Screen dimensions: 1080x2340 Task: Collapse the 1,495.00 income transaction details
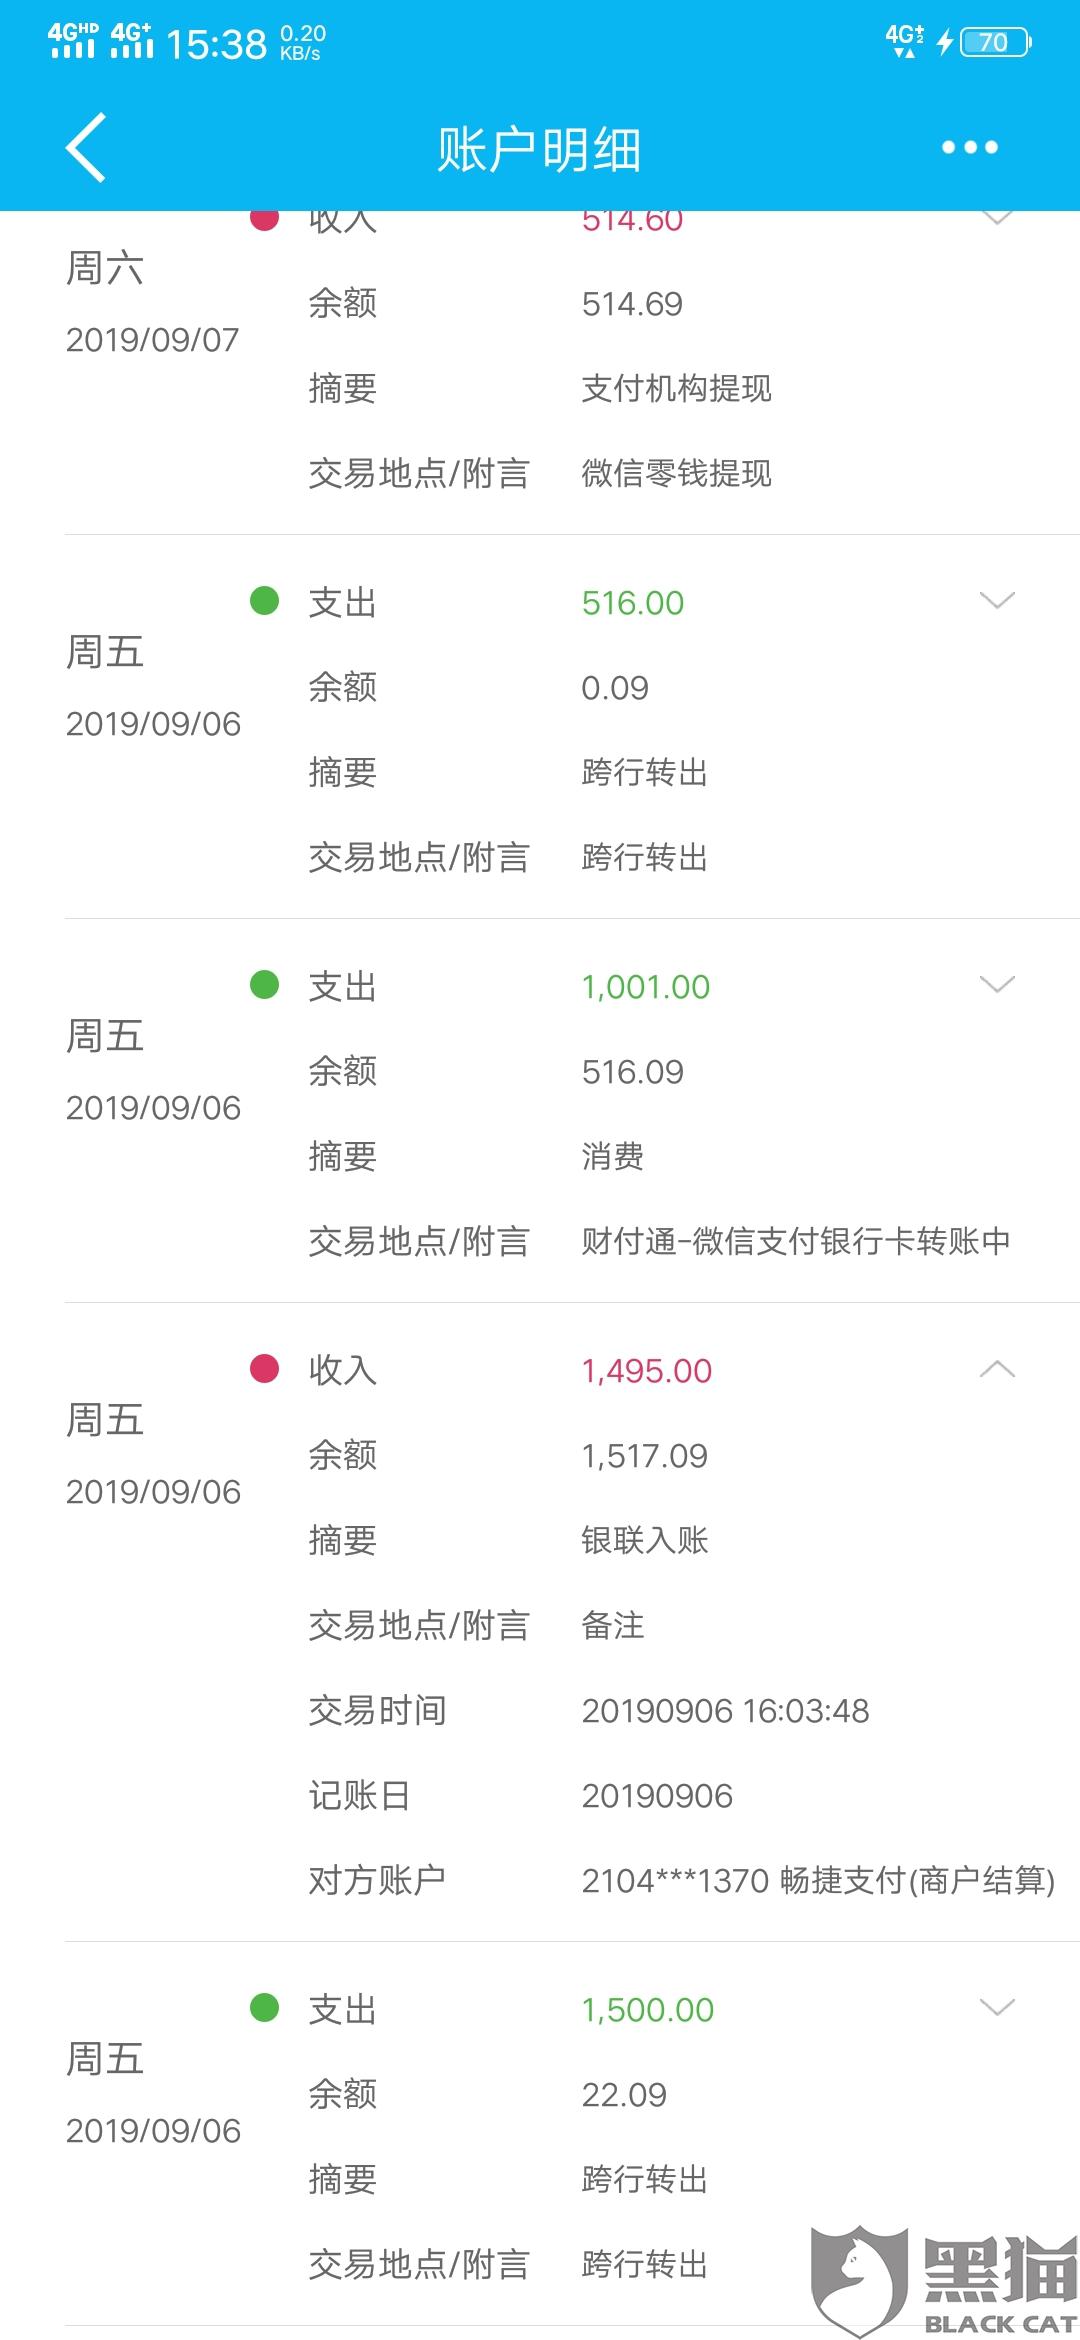coord(997,1369)
